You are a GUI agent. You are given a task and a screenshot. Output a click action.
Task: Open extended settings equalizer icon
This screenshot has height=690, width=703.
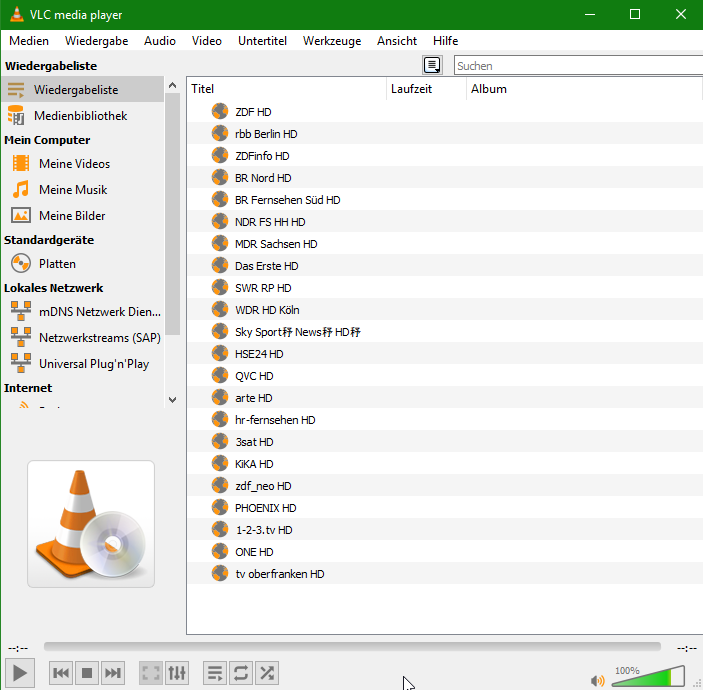pos(177,673)
